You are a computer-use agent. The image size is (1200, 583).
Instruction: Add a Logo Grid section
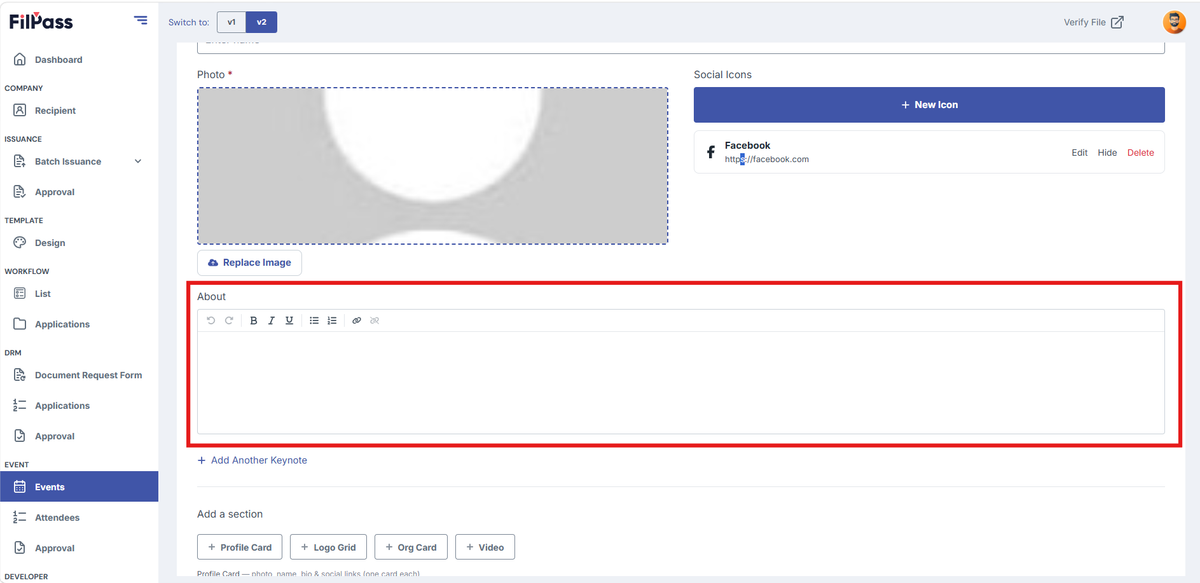click(328, 547)
